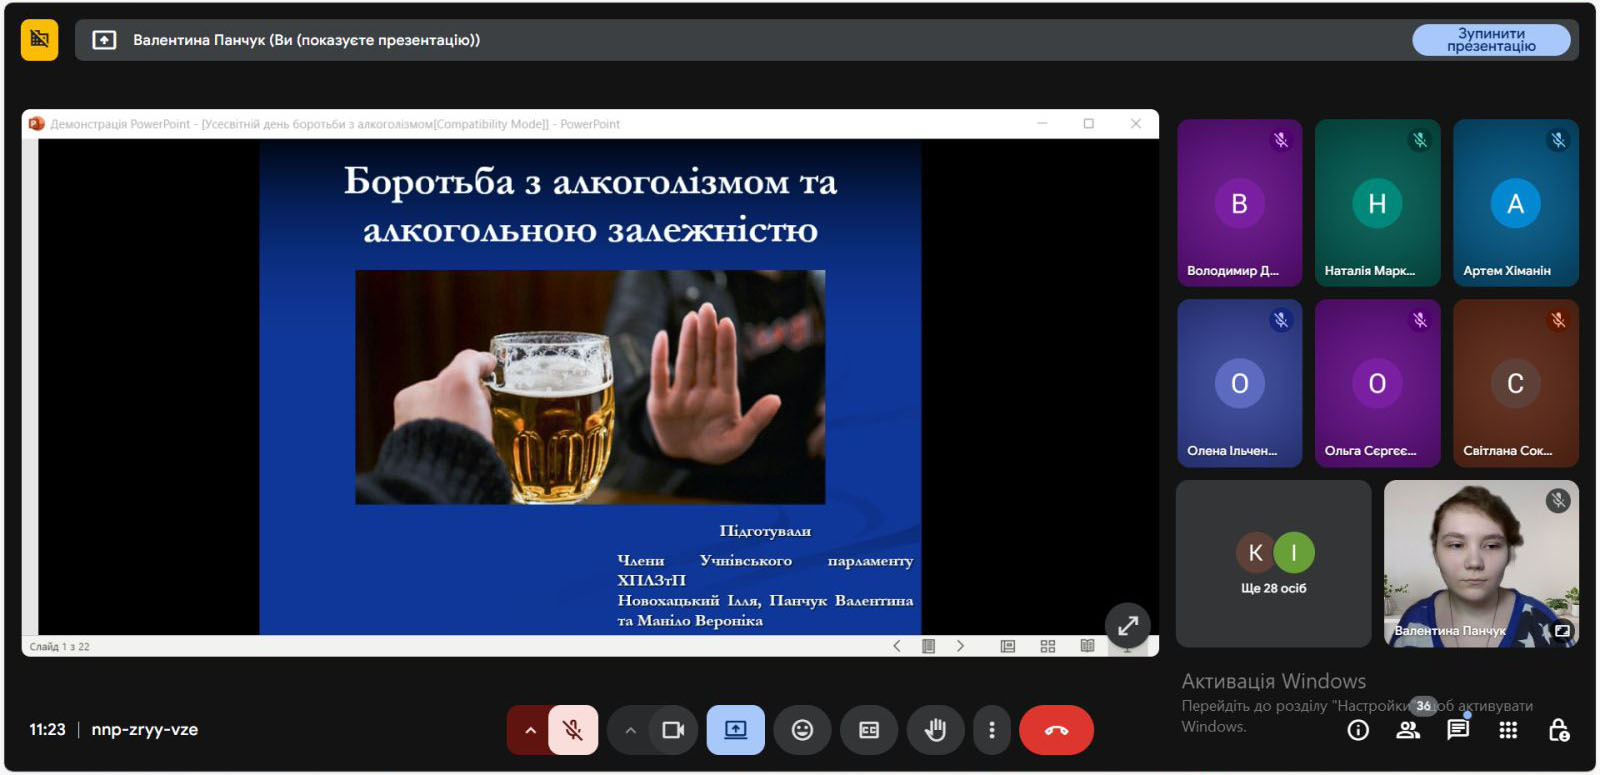Screen dimensions: 1600x775
Task: Turn on the camera
Action: click(x=673, y=730)
